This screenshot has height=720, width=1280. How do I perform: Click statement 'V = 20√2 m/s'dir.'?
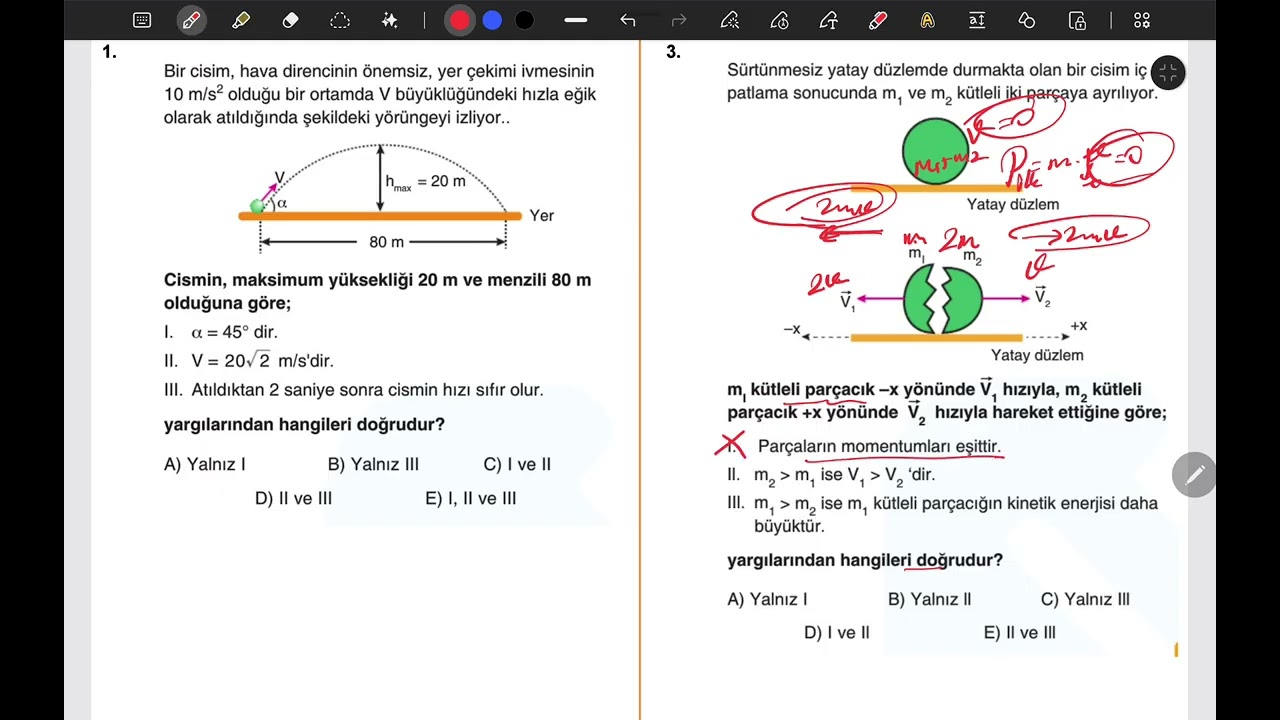click(x=263, y=361)
